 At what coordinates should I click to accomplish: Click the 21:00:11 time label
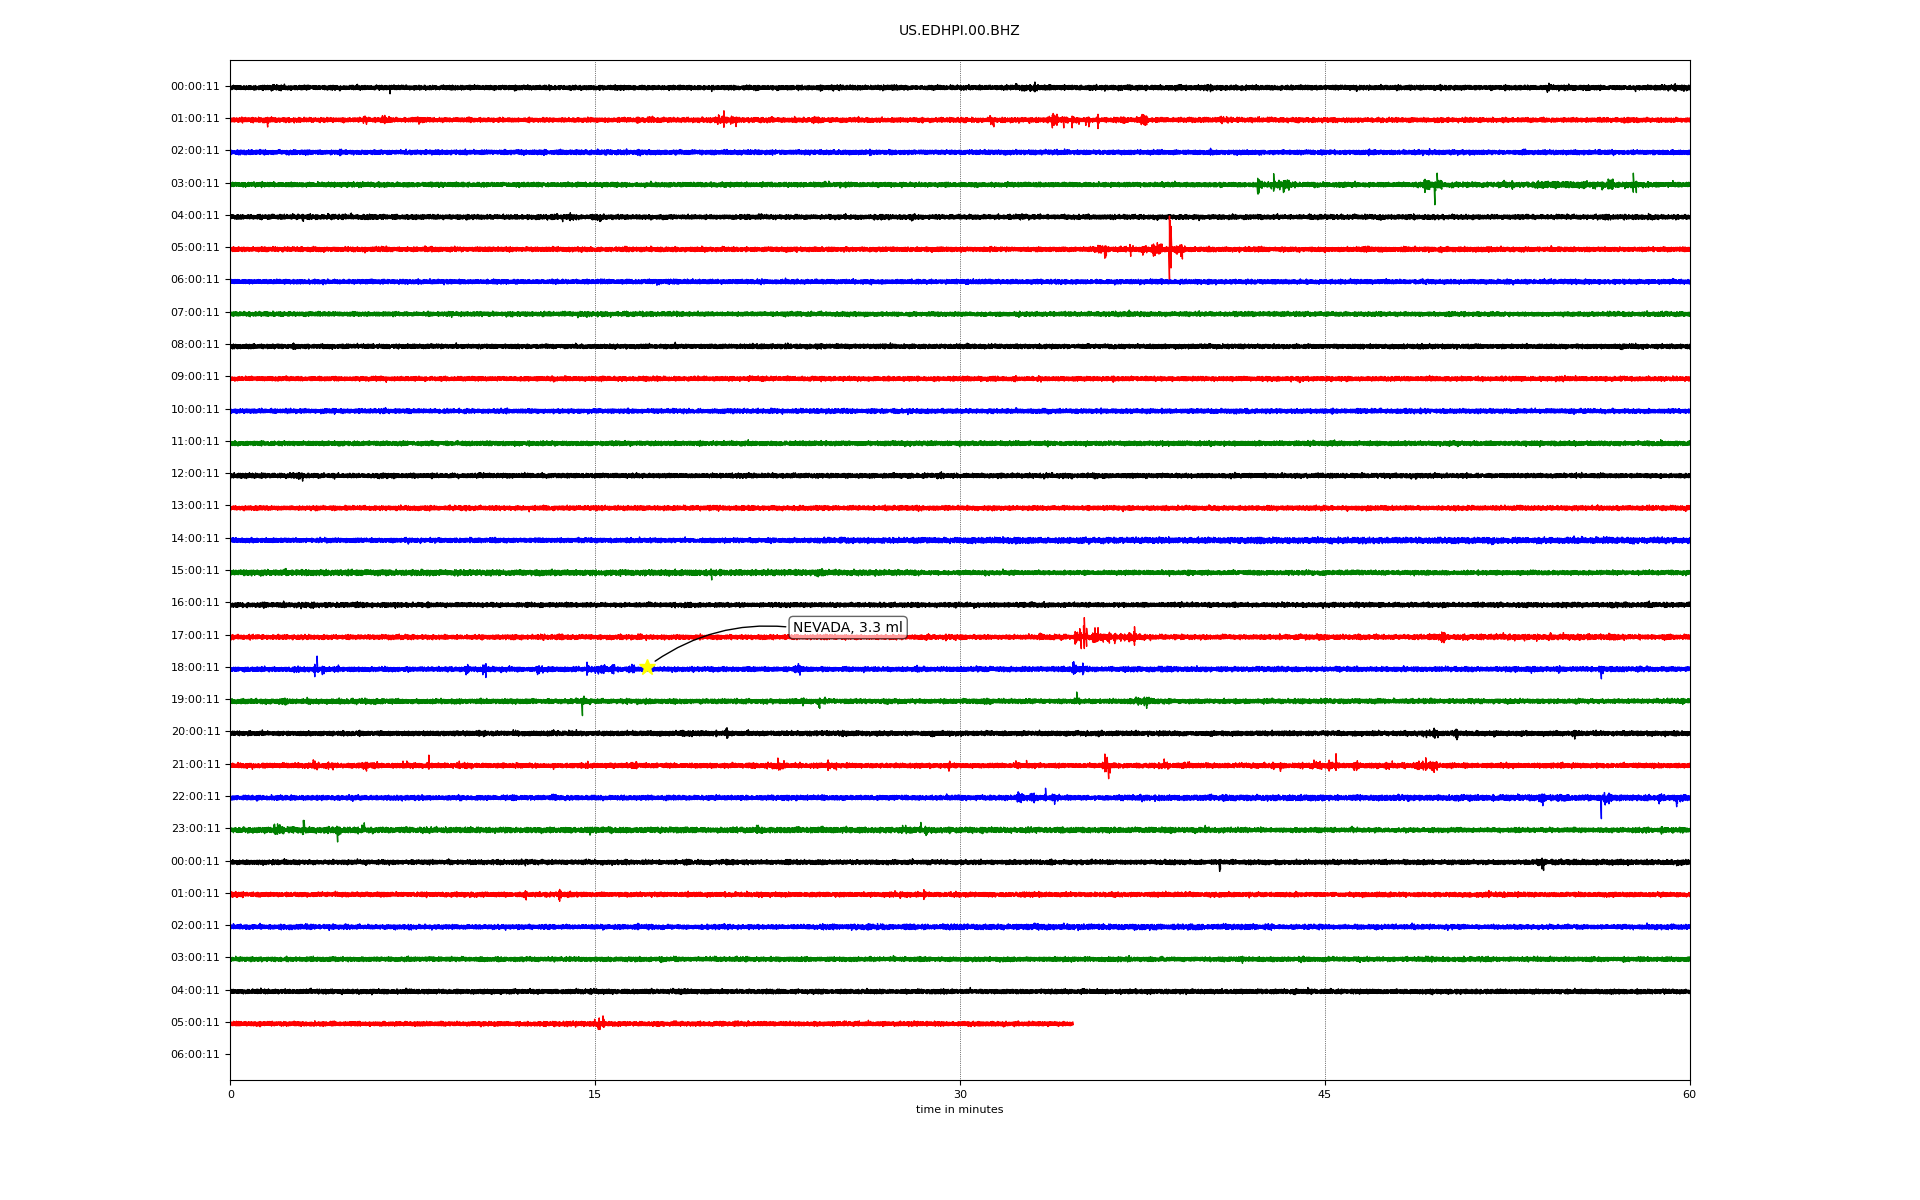195,764
